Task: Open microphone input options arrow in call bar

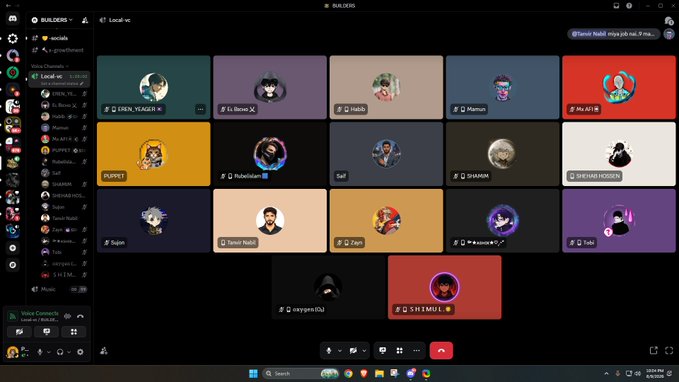Action: pos(340,350)
